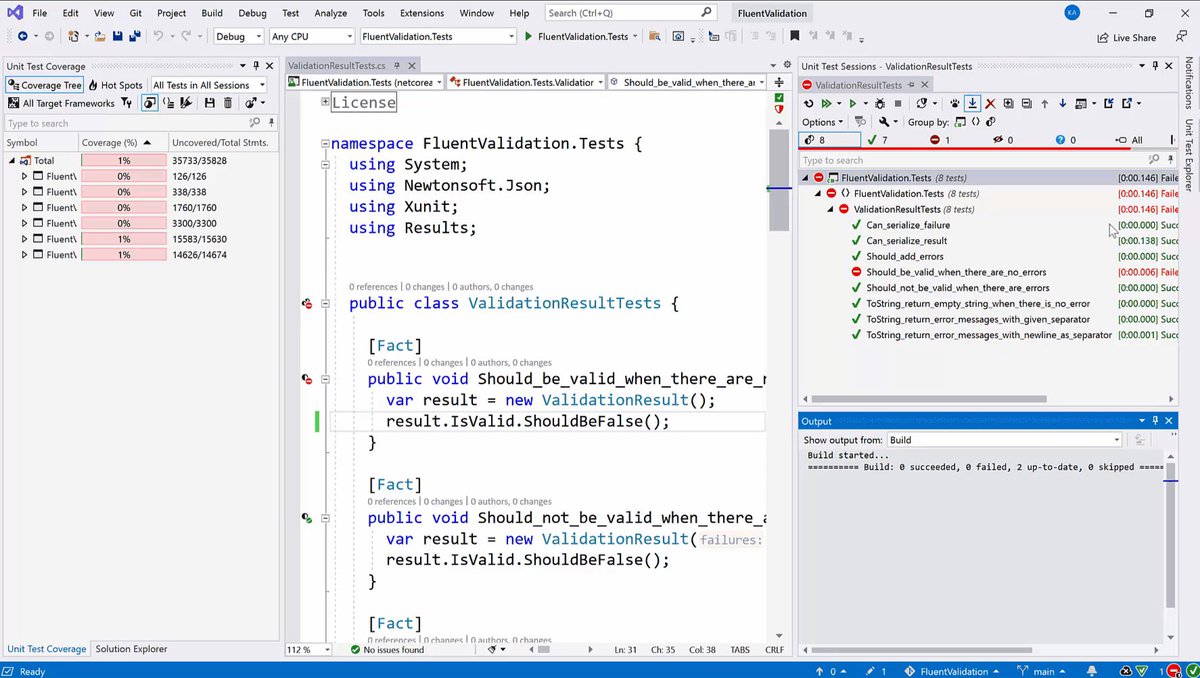This screenshot has height=678, width=1200.
Task: Click the Live Share button
Action: [x=1125, y=37]
